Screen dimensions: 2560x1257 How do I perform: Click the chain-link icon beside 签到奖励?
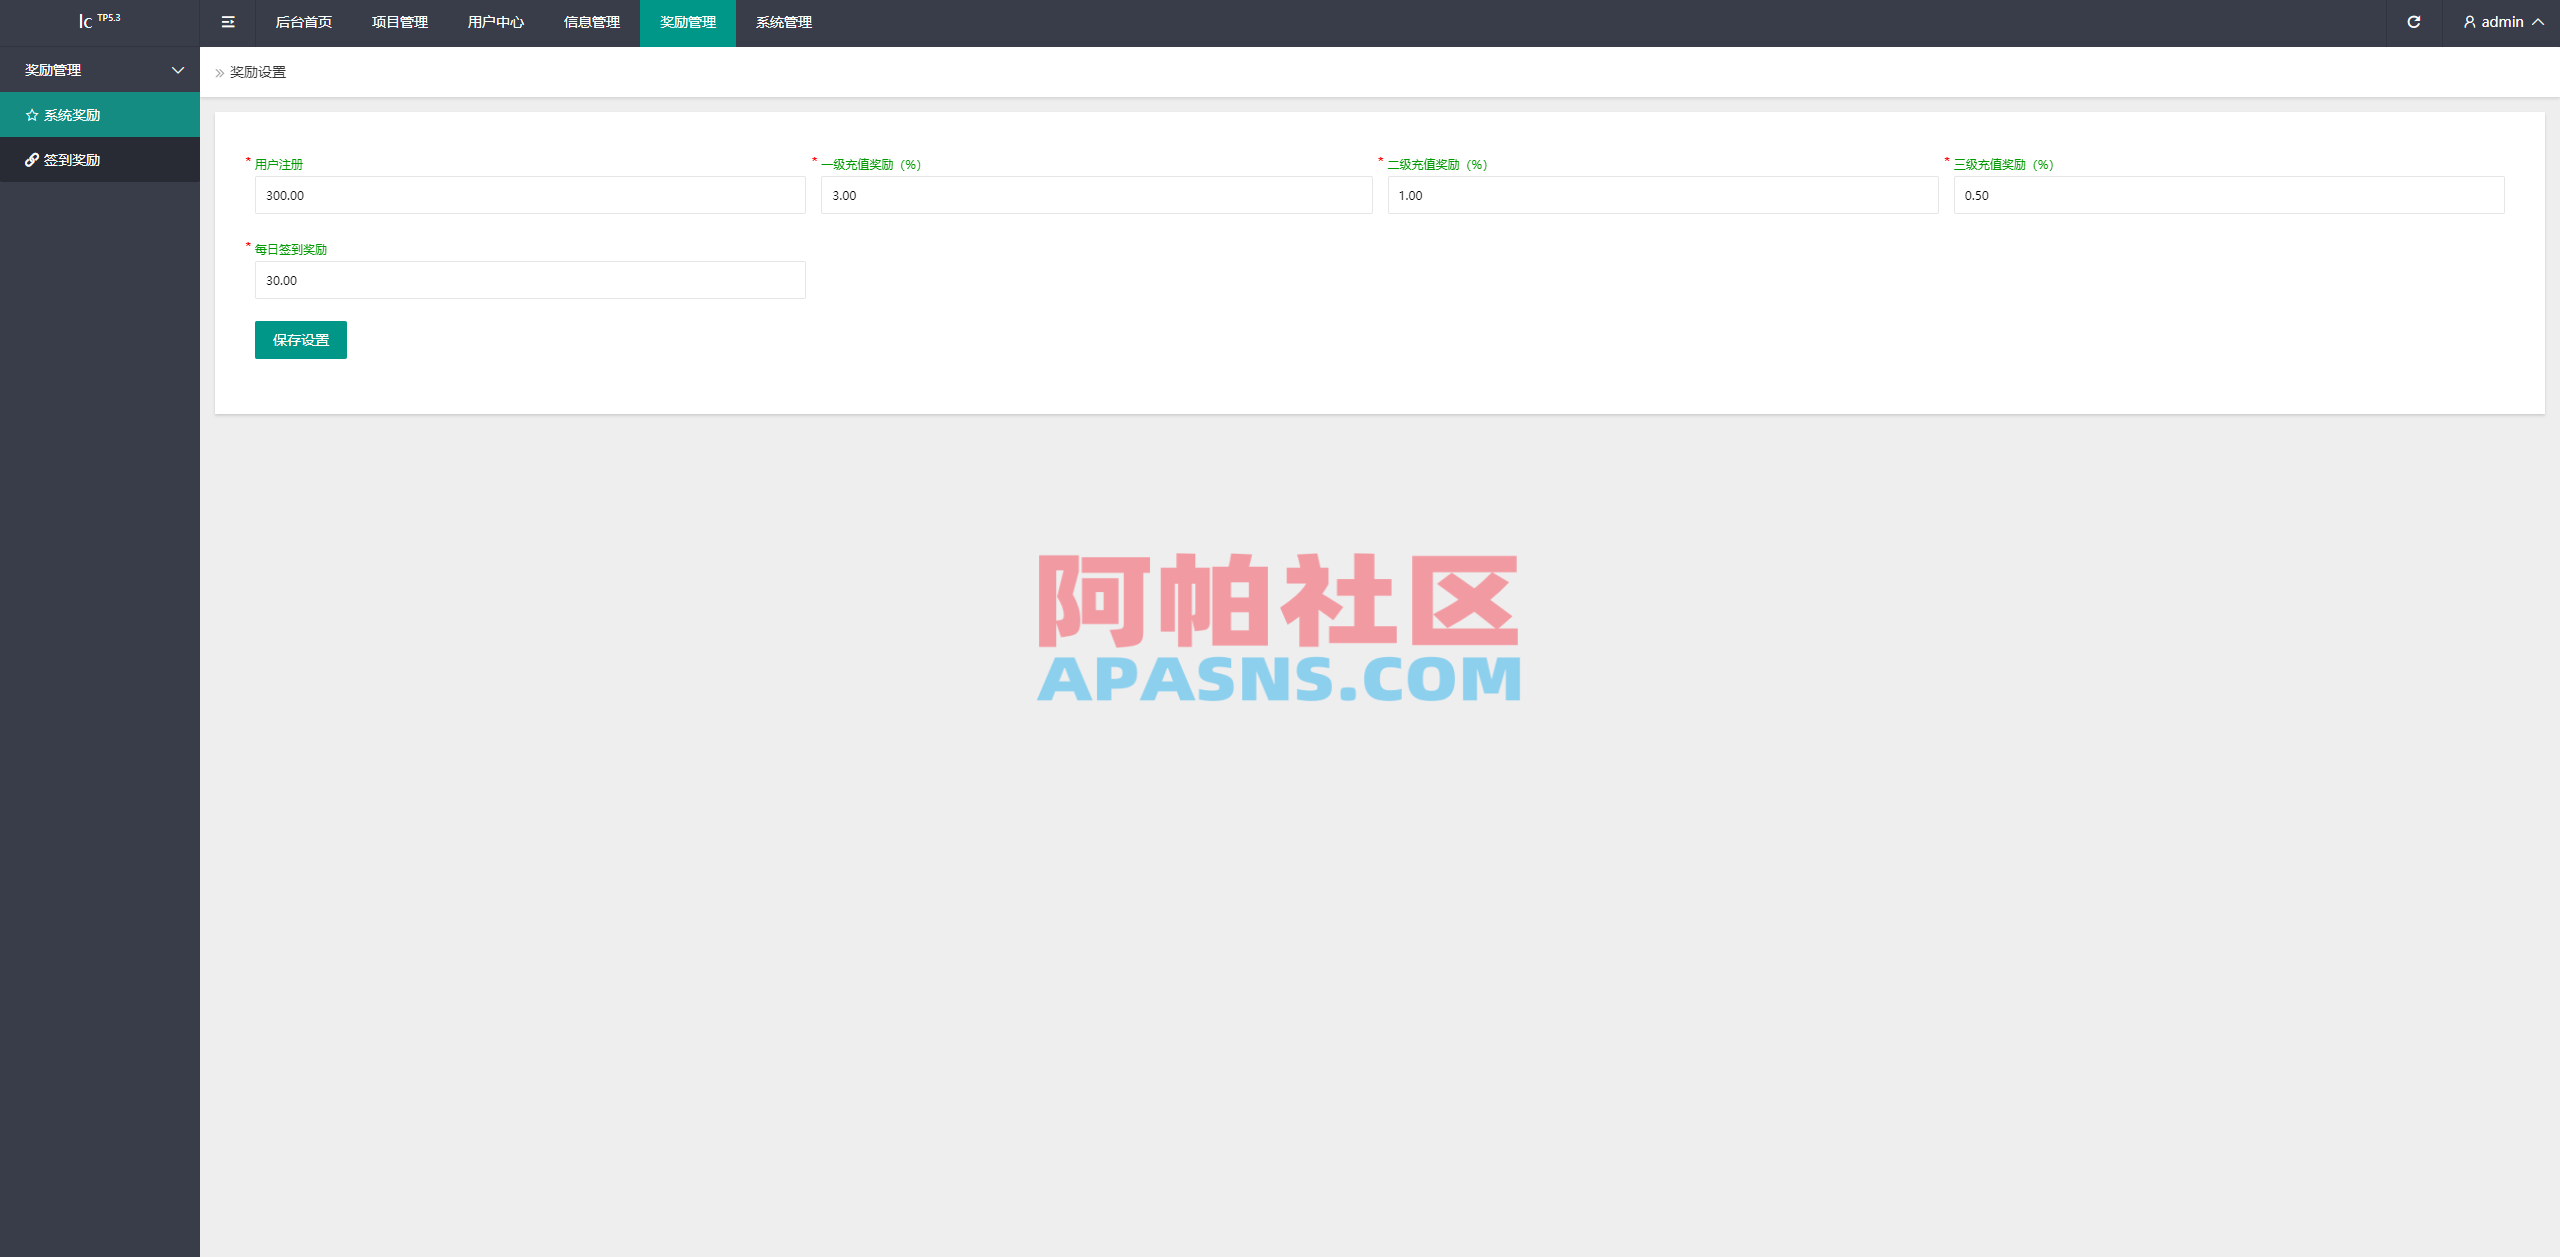30,159
